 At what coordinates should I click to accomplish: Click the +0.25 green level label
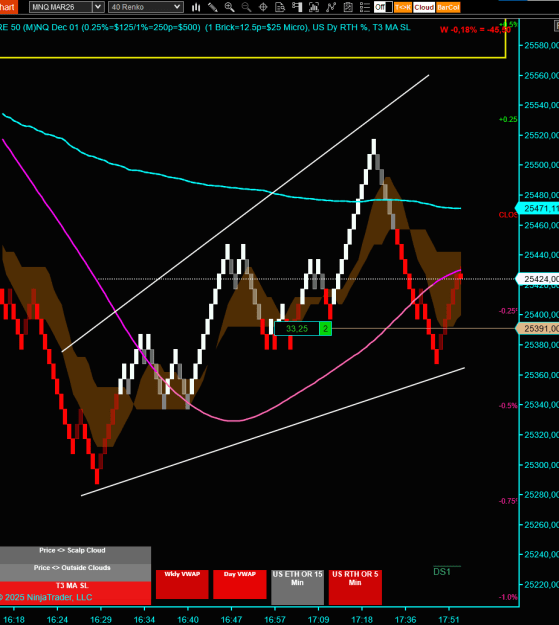[508, 119]
